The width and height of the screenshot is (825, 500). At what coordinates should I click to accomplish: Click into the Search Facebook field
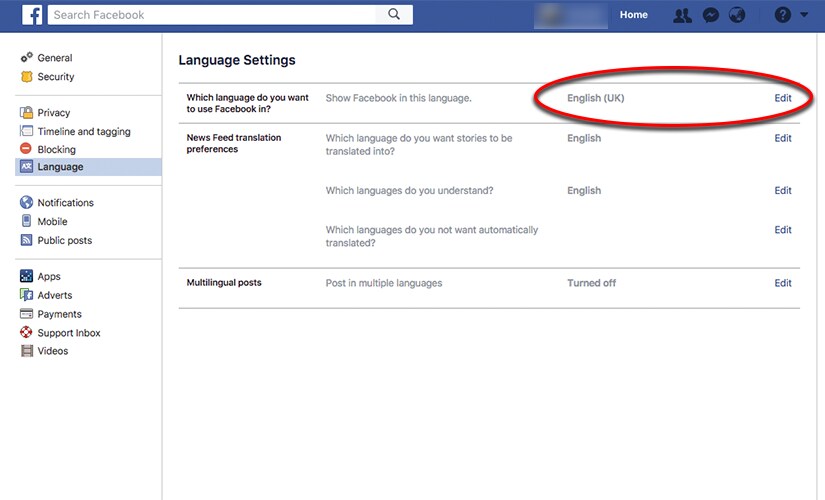[212, 15]
